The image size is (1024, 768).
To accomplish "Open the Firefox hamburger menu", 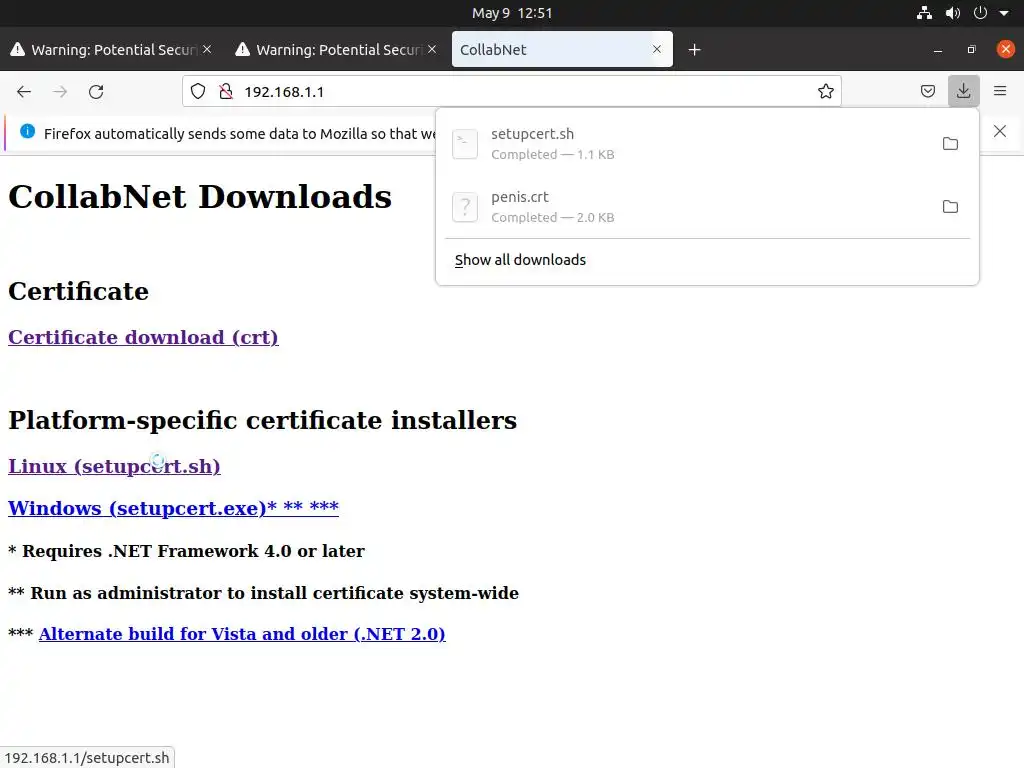I will (x=1000, y=91).
